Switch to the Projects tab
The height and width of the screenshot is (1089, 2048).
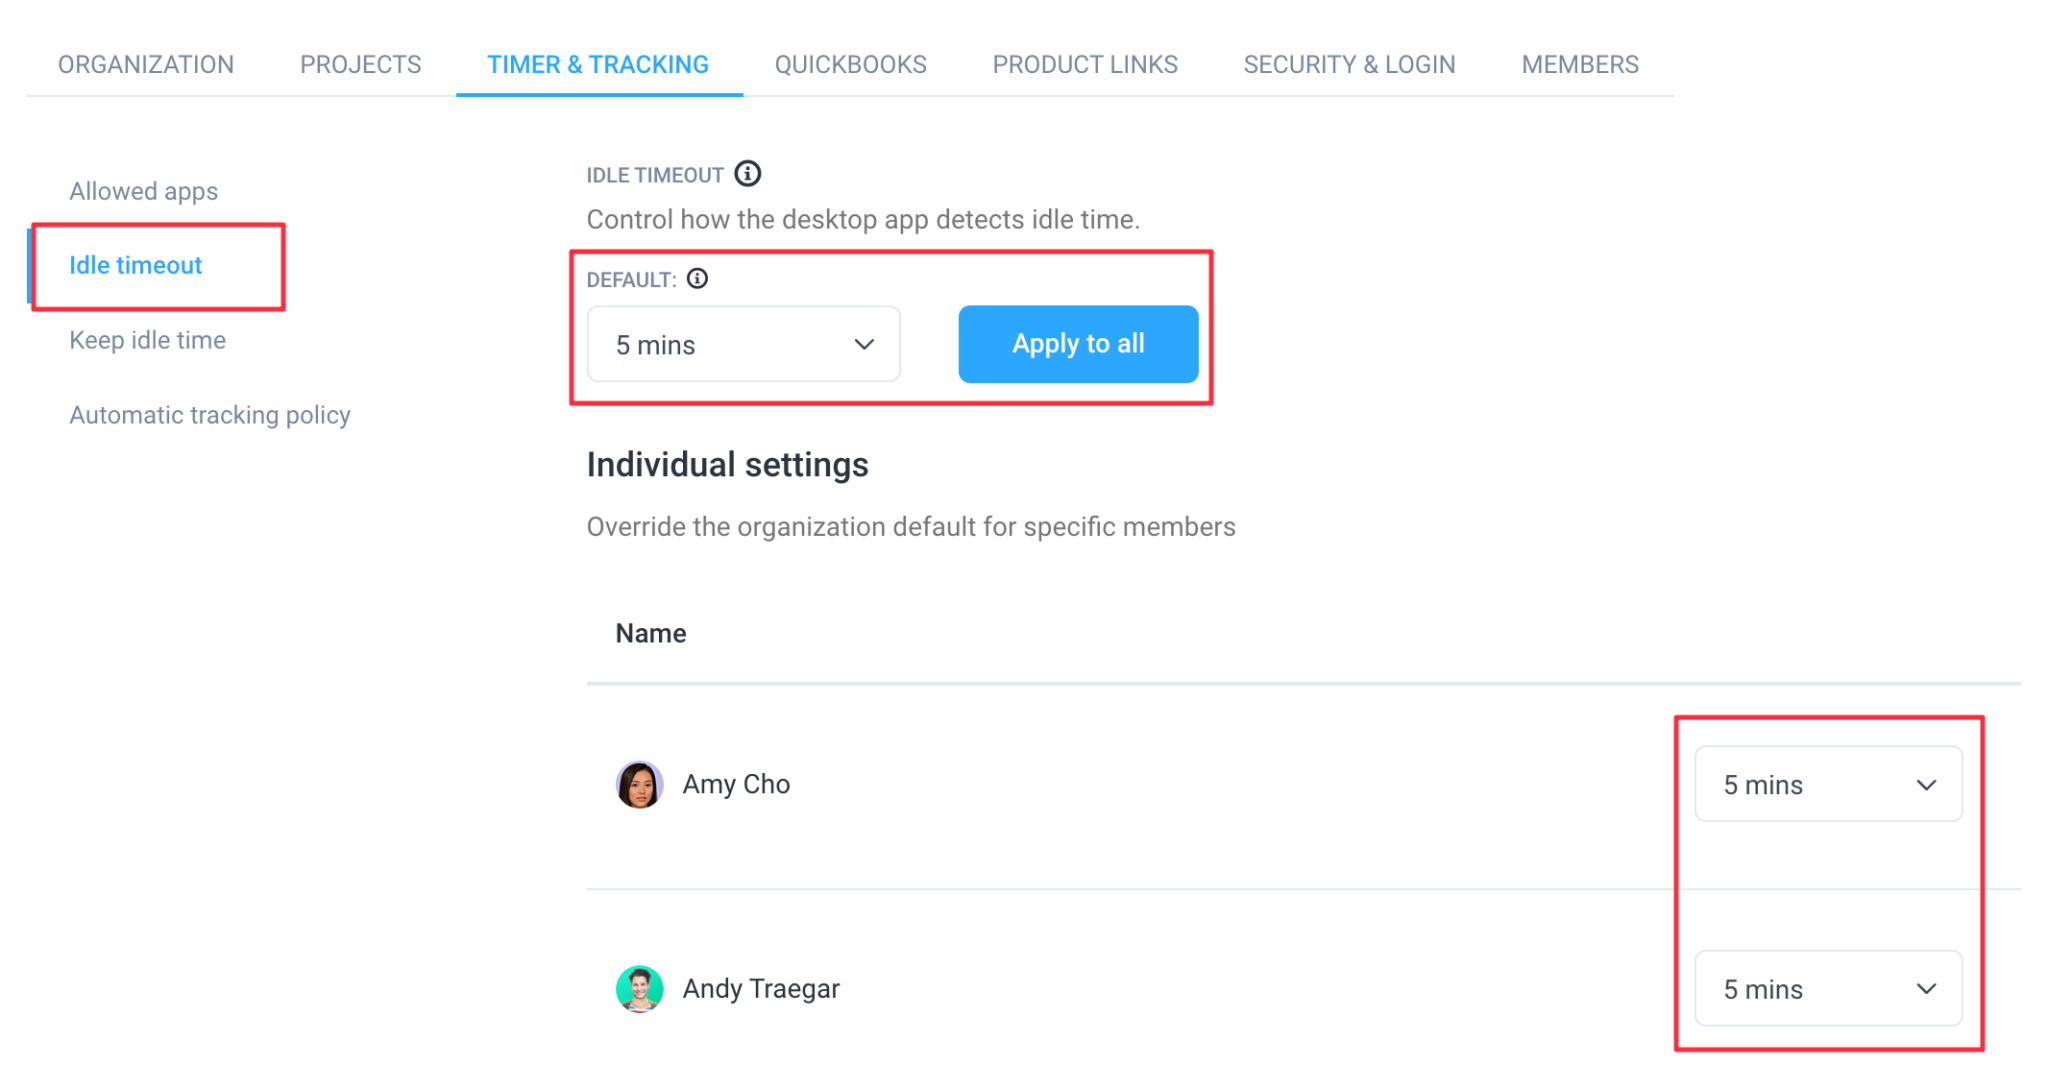click(359, 64)
